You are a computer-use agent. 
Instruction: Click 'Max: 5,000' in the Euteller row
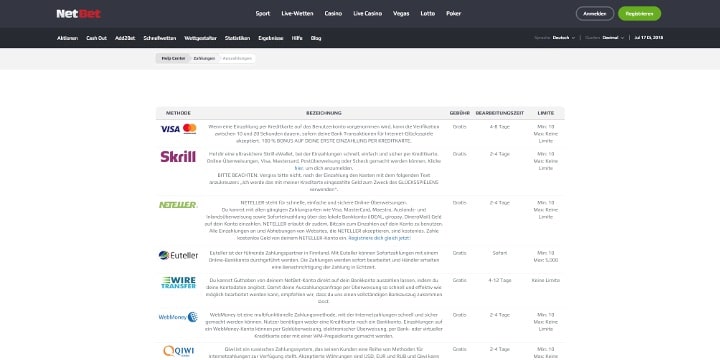coord(546,260)
